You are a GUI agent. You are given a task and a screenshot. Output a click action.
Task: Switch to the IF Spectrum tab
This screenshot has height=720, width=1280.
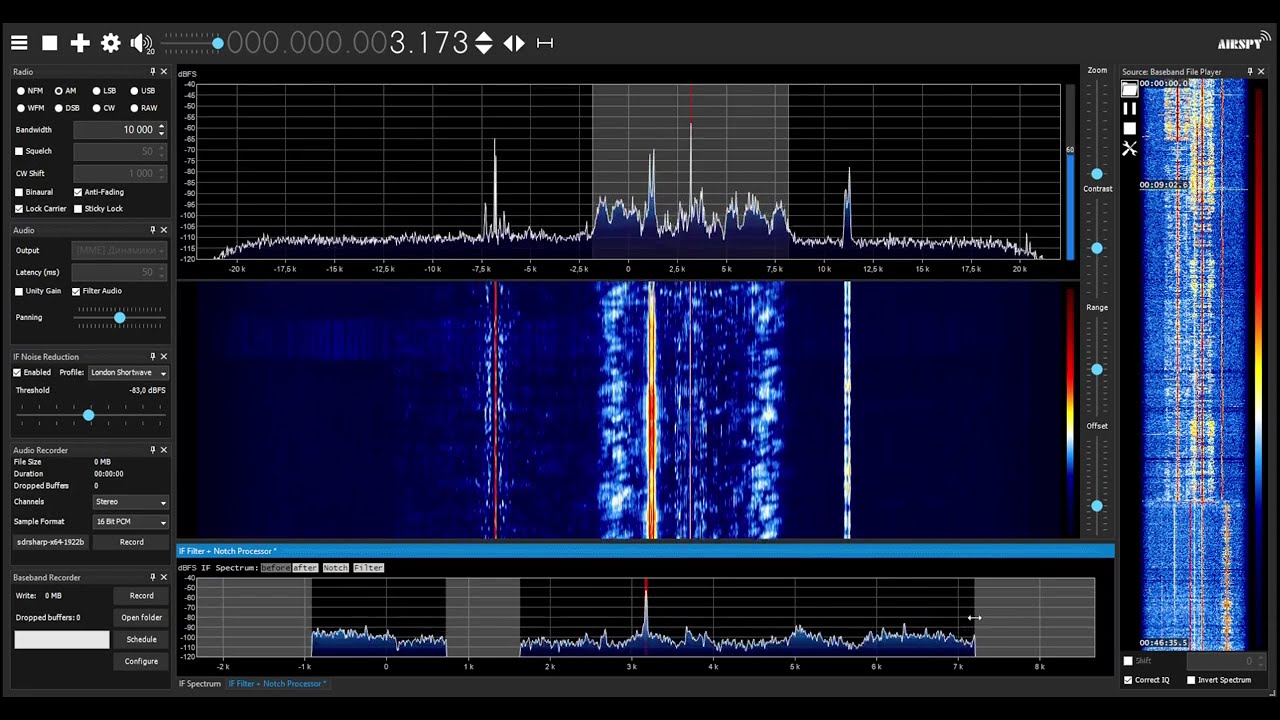pyautogui.click(x=200, y=684)
